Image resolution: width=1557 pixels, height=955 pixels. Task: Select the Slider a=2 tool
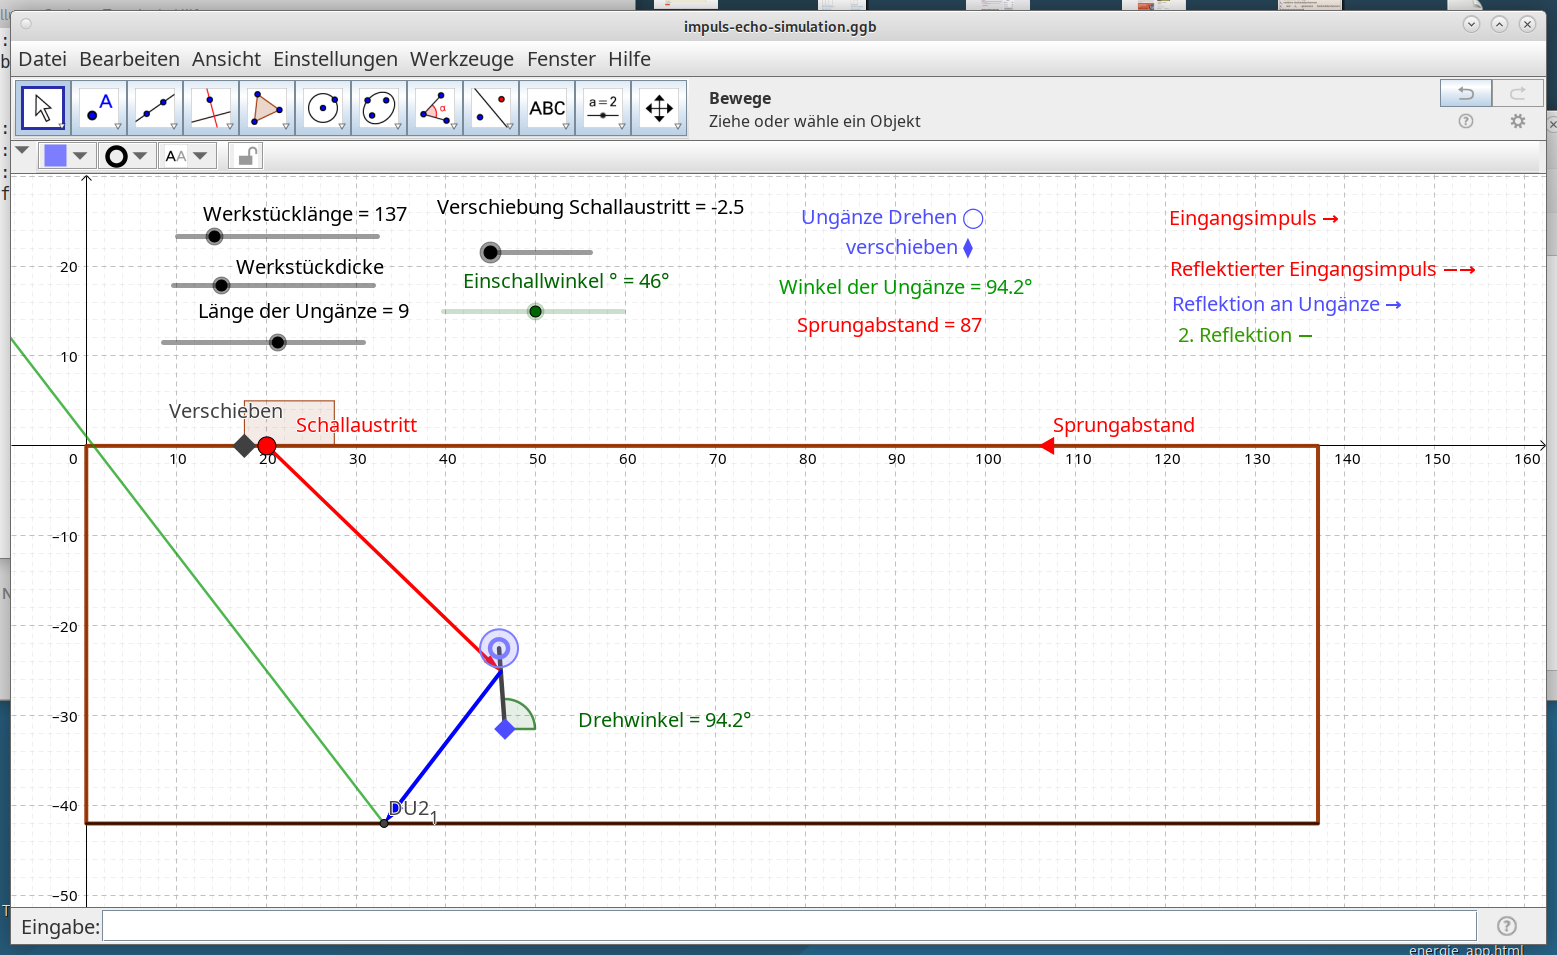[x=603, y=108]
